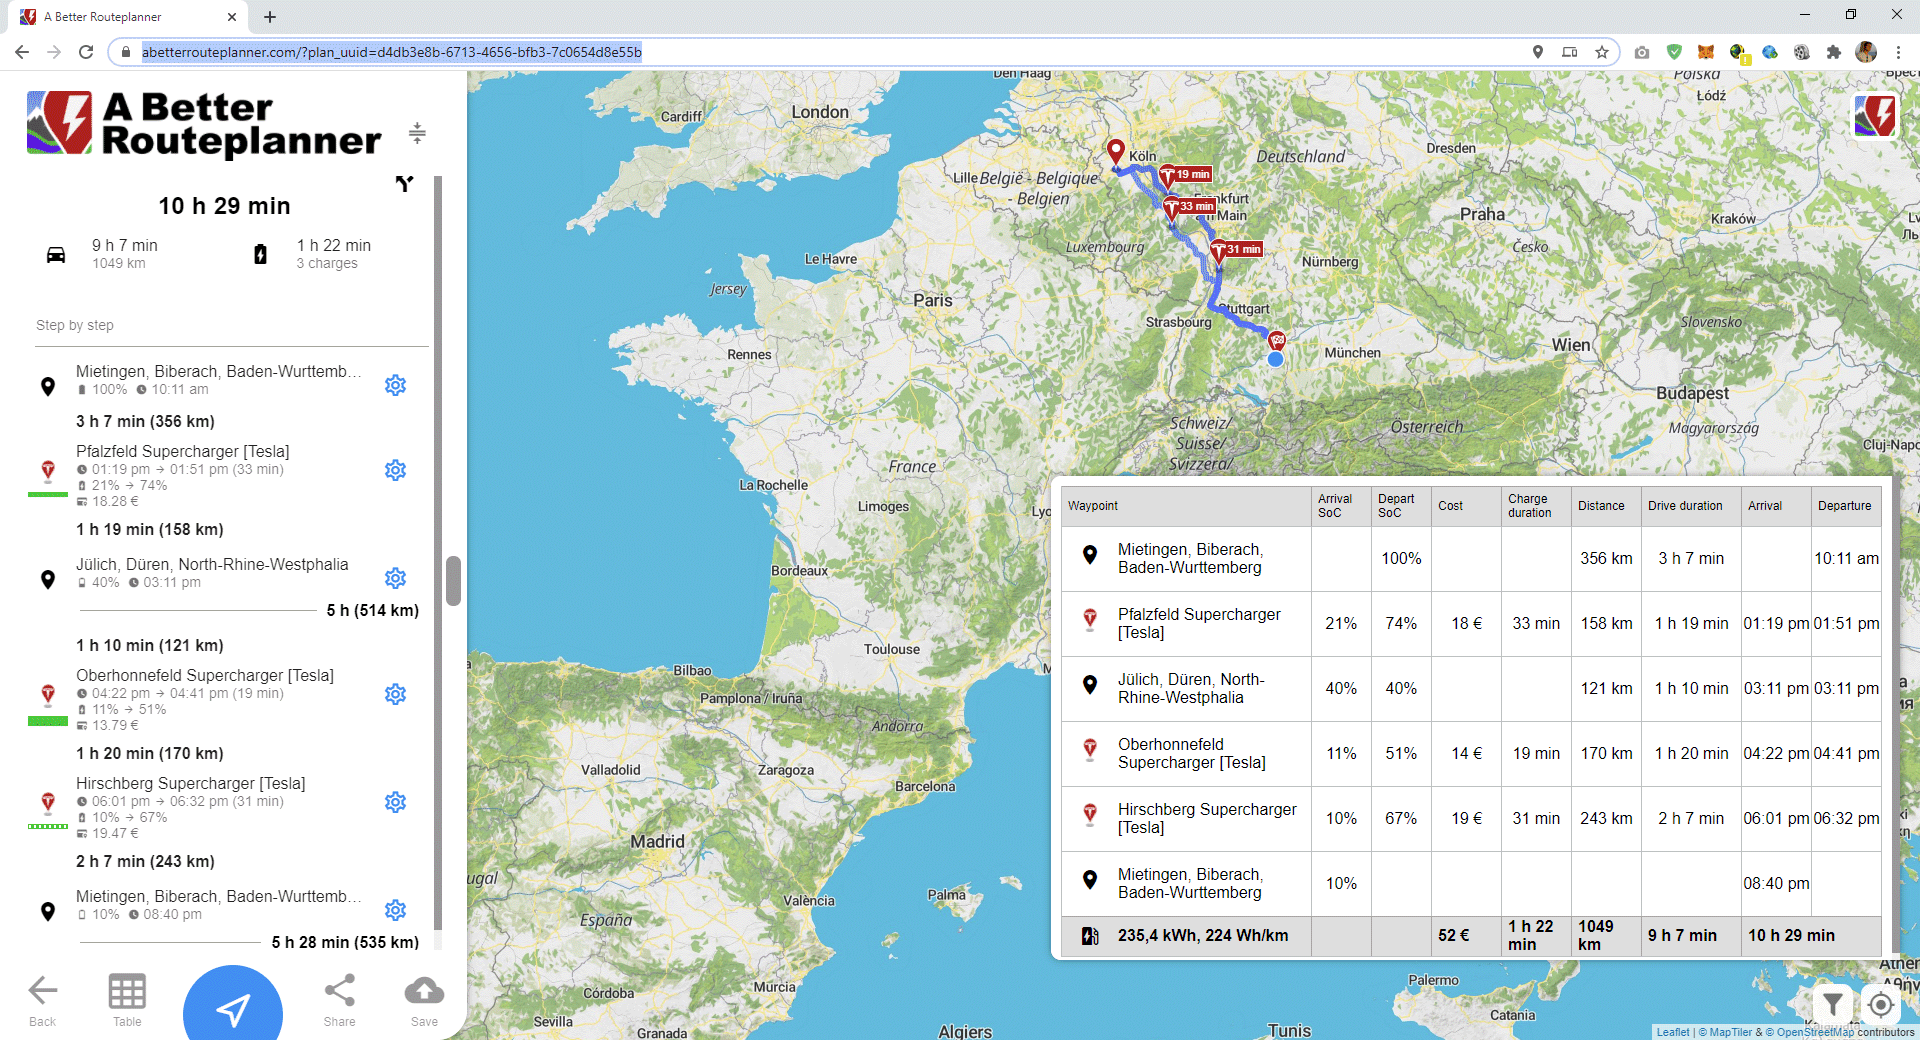
Task: Open the MapTiler attribution link
Action: click(1726, 1032)
